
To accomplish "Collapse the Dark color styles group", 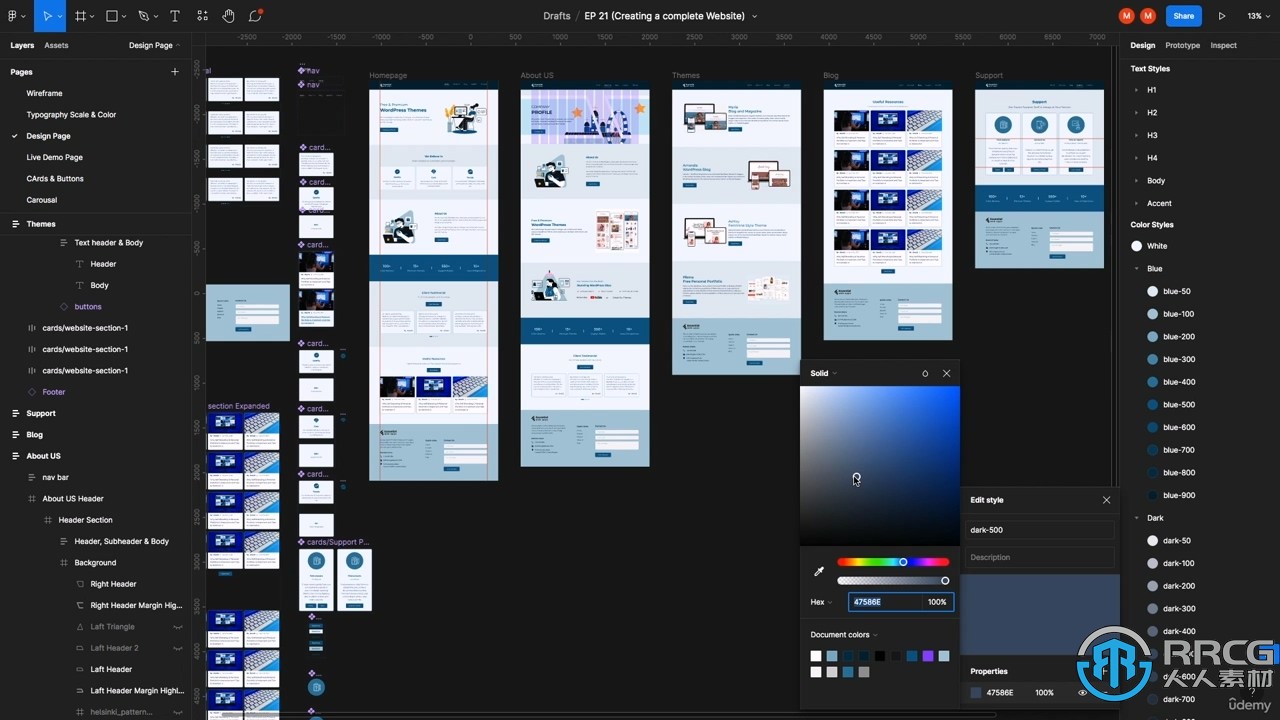I will coord(1137,518).
